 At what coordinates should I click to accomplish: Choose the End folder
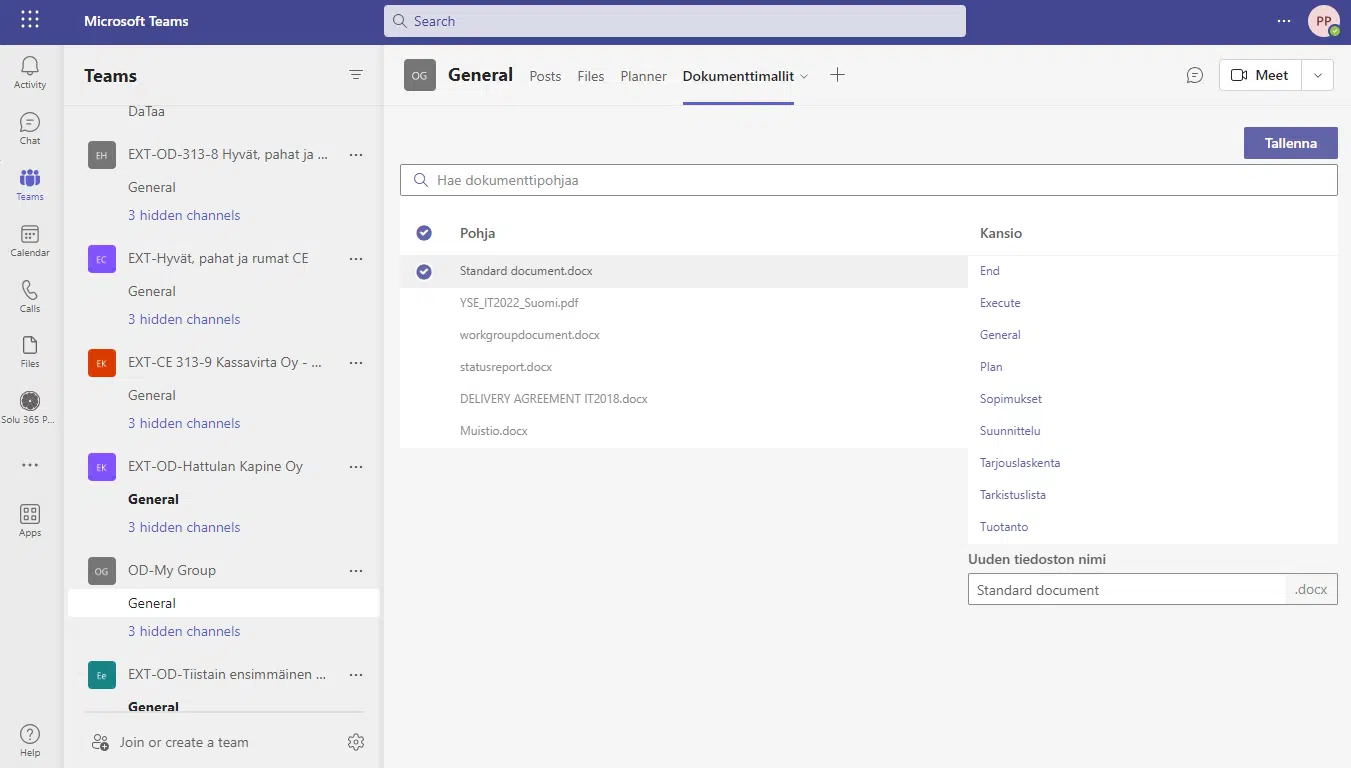(x=990, y=271)
